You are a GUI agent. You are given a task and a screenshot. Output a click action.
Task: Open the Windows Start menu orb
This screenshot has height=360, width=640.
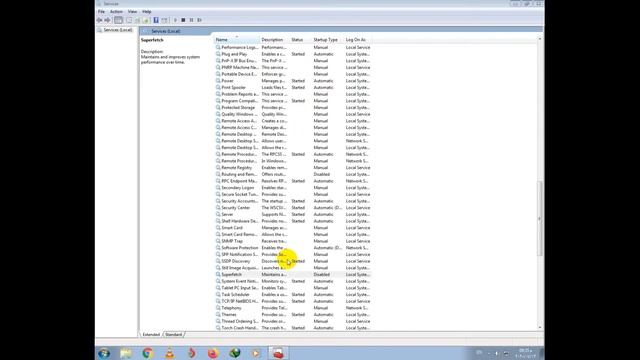(104, 353)
